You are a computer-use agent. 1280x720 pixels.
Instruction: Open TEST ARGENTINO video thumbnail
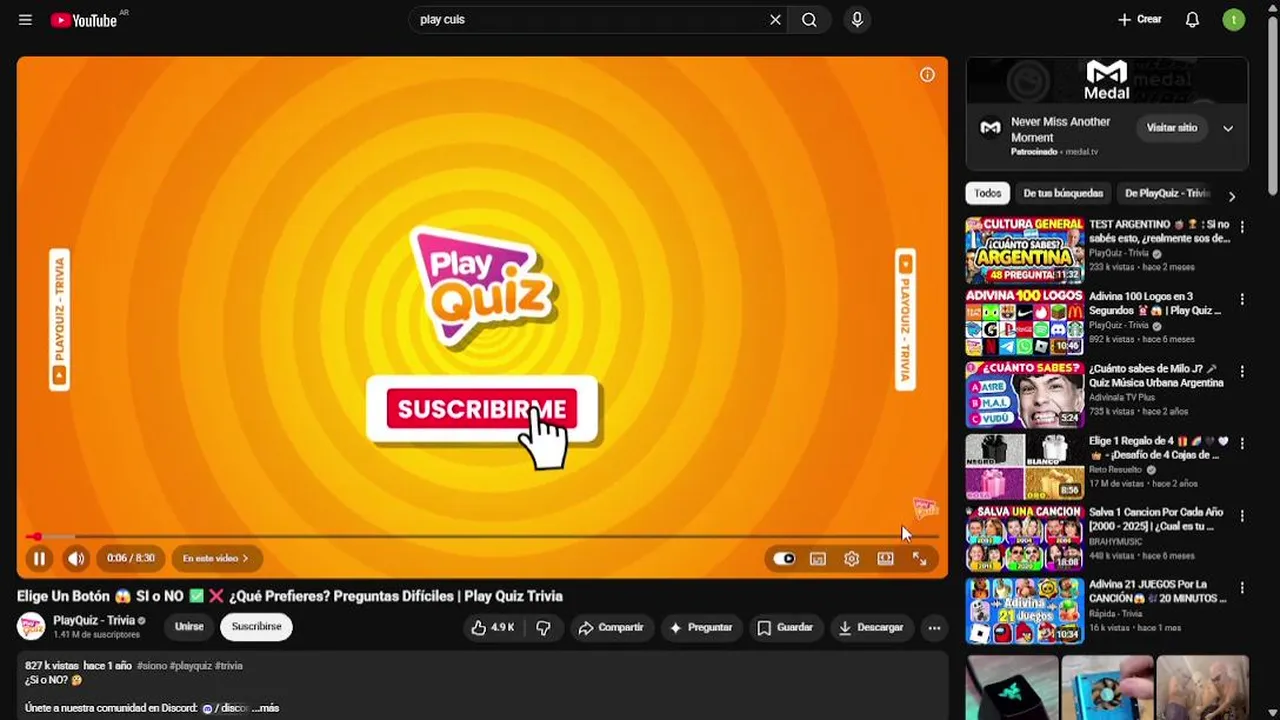pyautogui.click(x=1024, y=251)
